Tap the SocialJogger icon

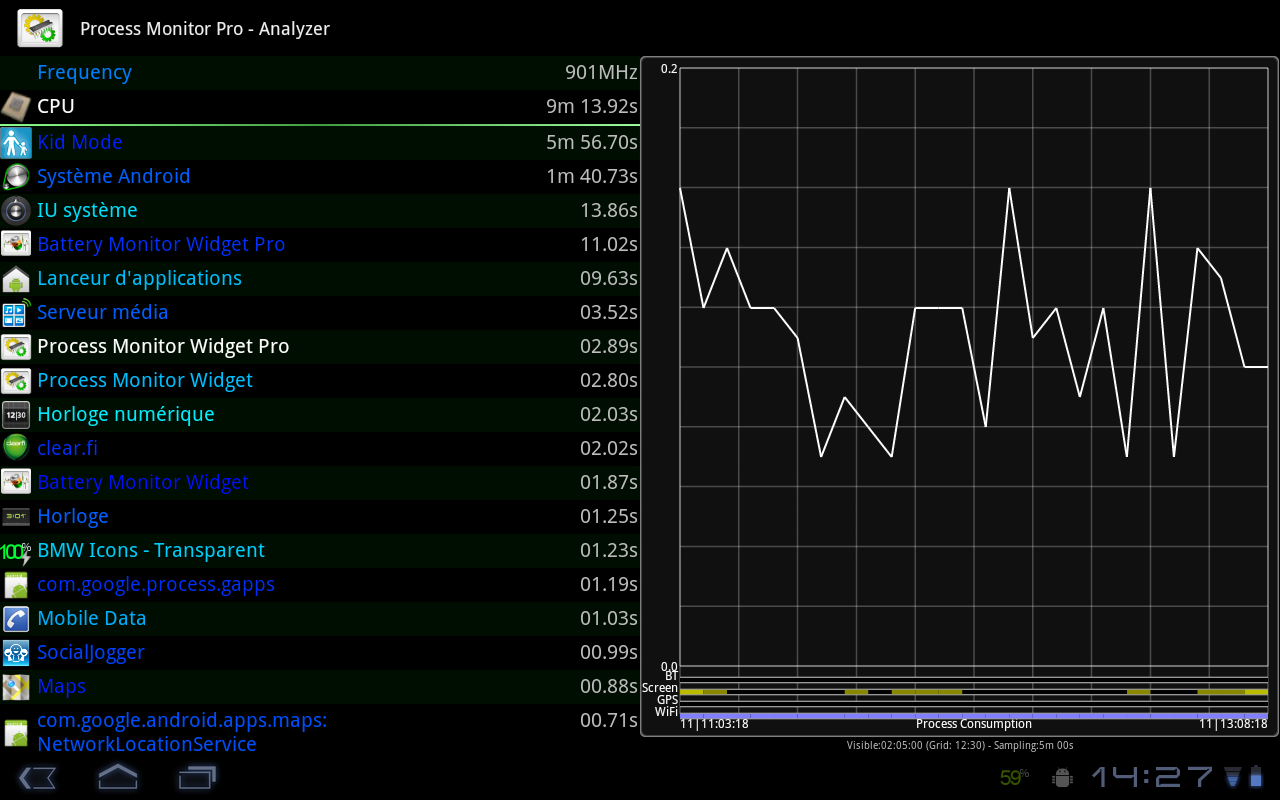[16, 652]
